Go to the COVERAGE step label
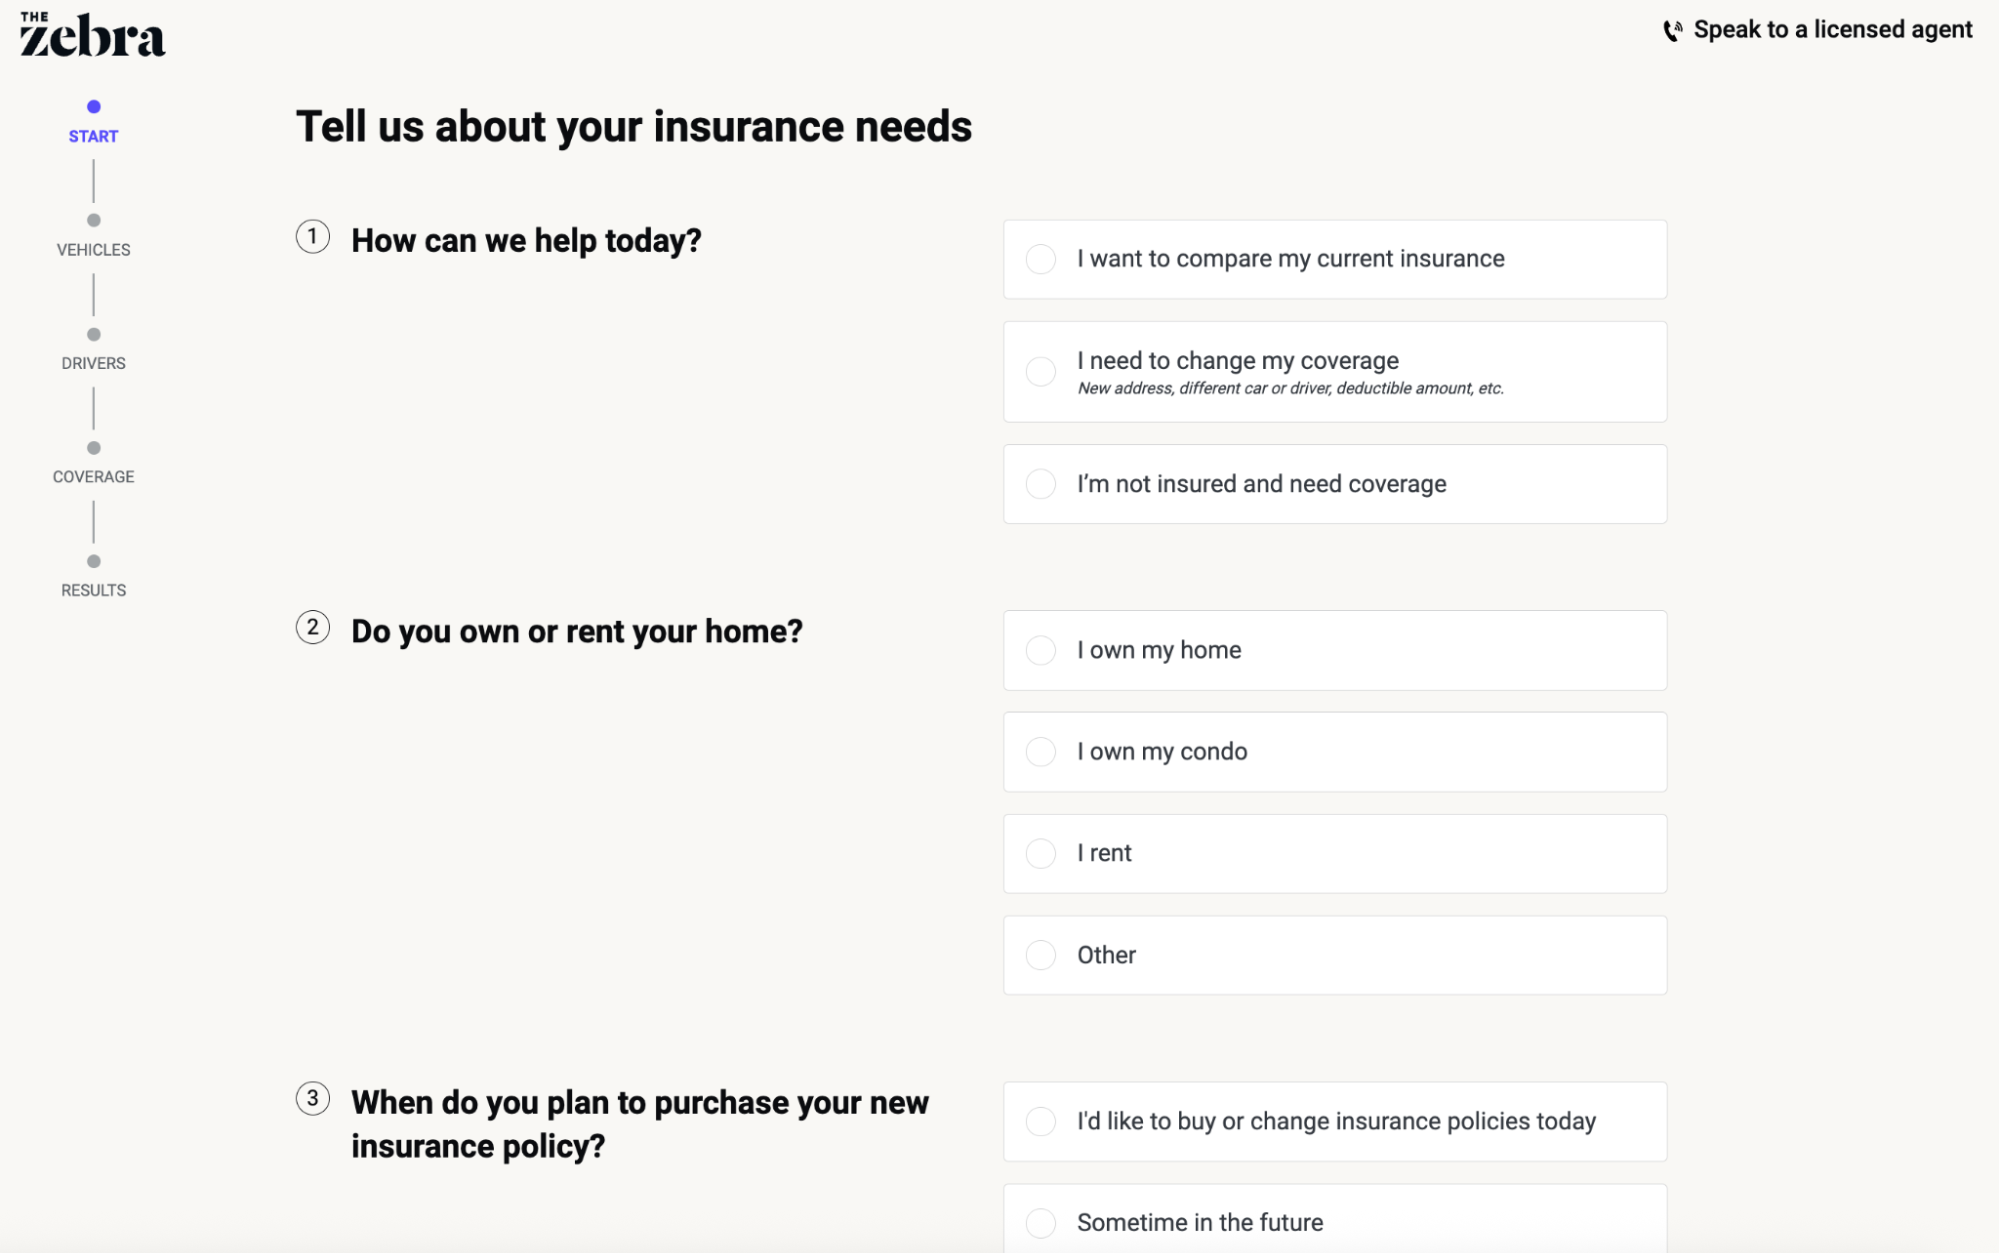1999x1254 pixels. pyautogui.click(x=94, y=477)
